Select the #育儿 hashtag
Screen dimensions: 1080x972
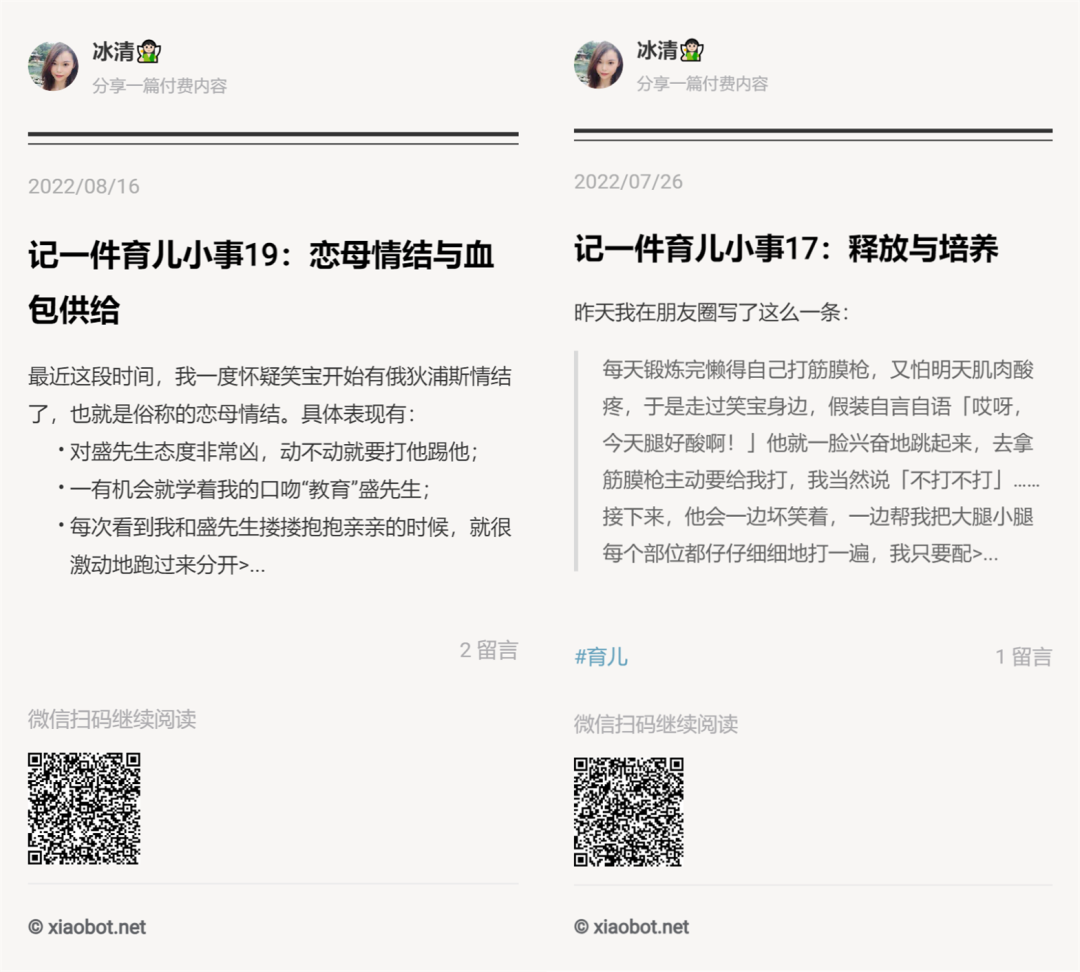[601, 656]
